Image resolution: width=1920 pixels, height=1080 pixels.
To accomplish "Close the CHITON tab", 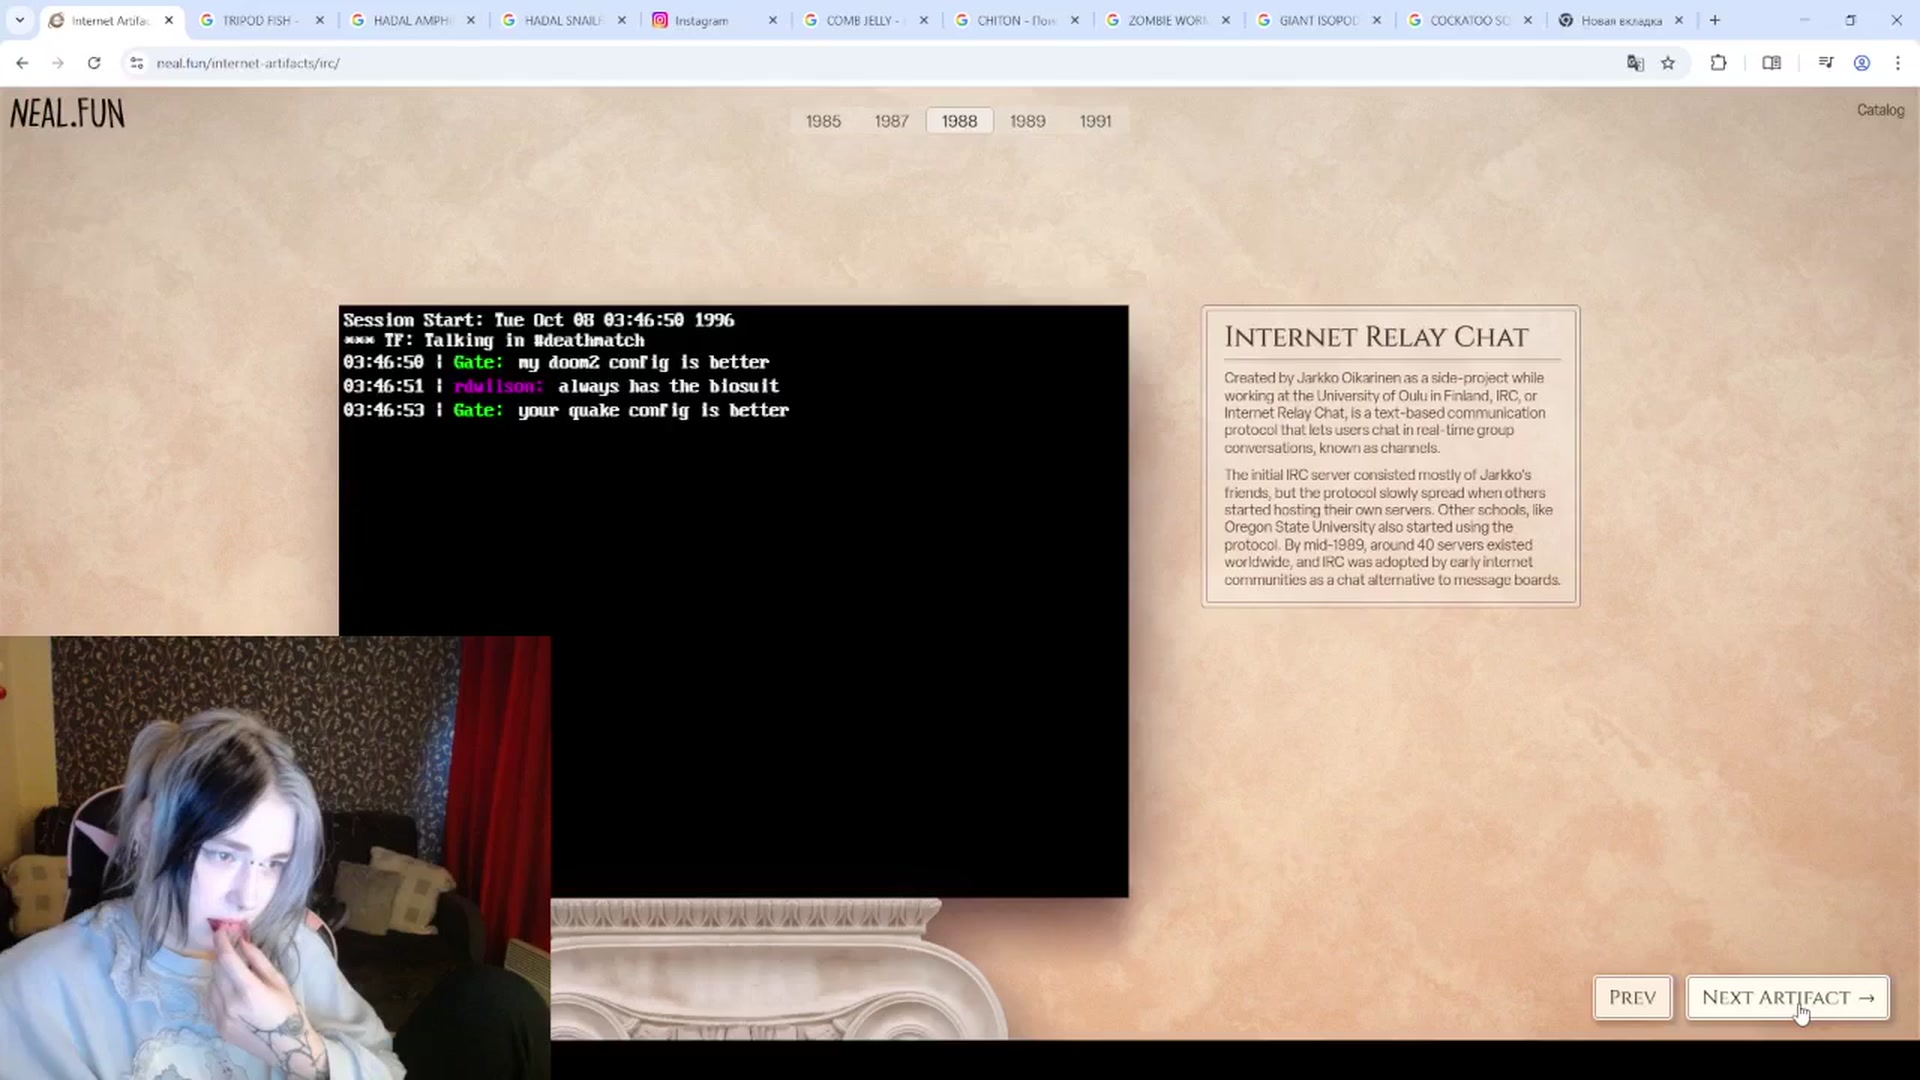I will (x=1075, y=20).
